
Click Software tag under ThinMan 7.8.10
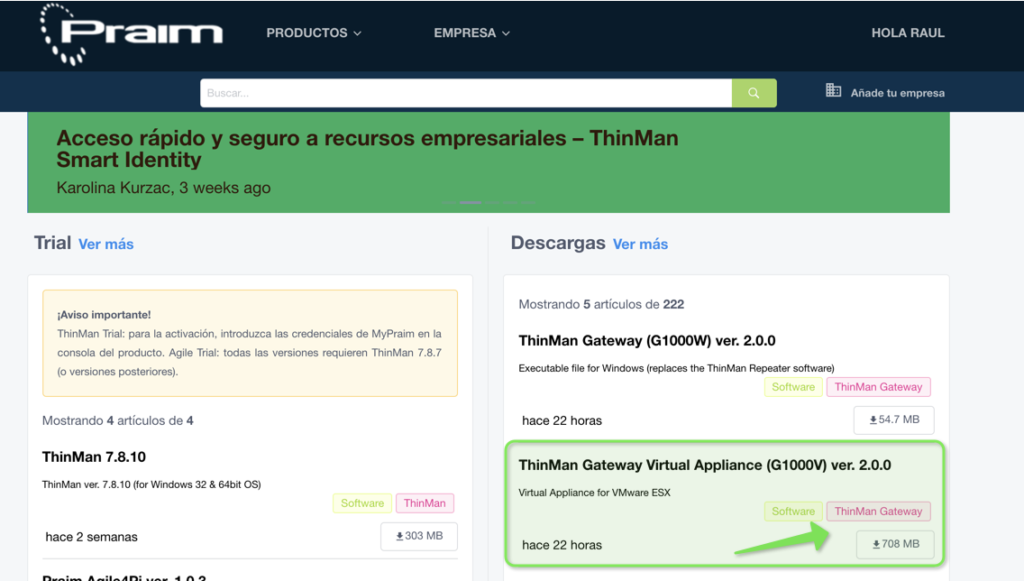click(x=362, y=503)
